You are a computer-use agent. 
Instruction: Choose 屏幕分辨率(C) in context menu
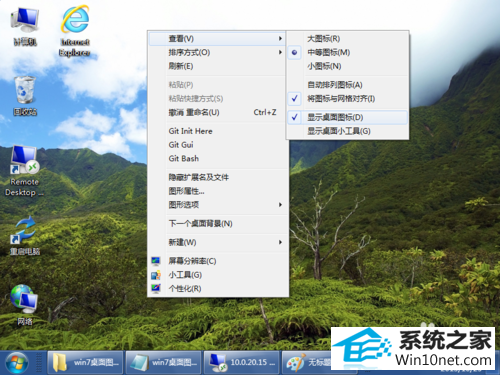[218, 261]
